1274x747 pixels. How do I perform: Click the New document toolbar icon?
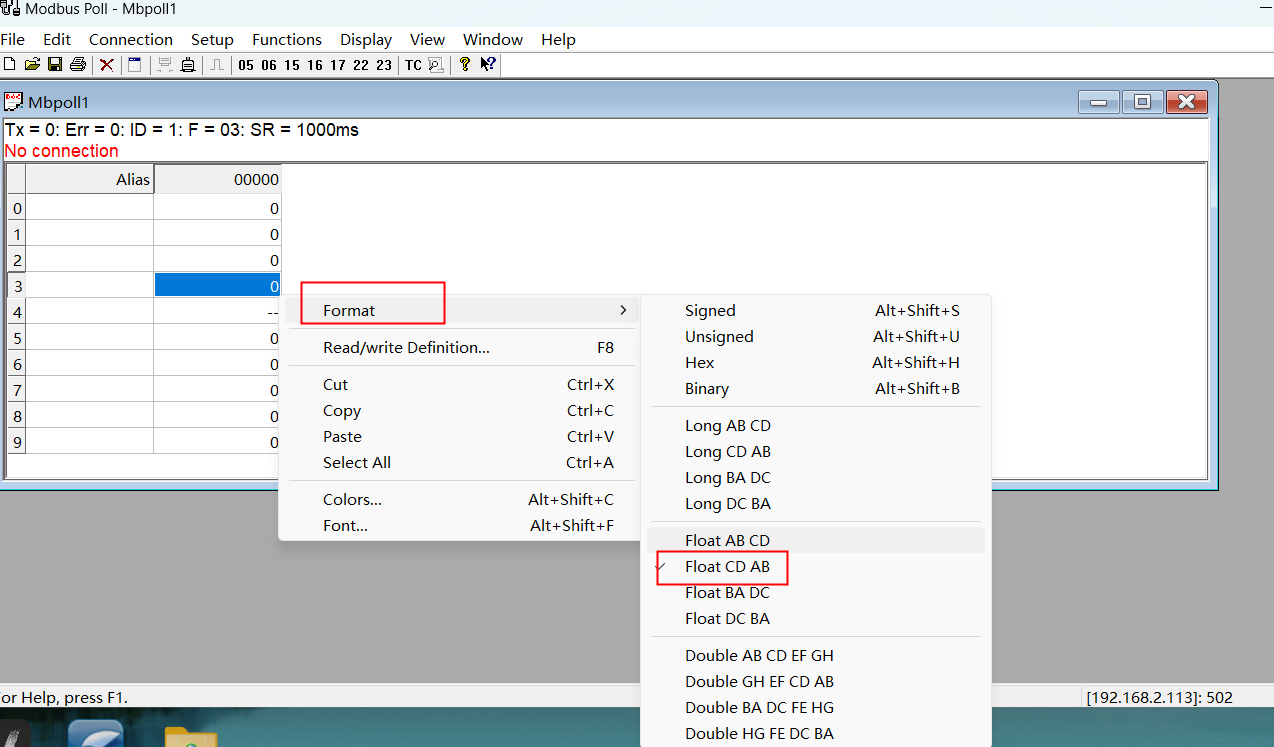coord(10,65)
